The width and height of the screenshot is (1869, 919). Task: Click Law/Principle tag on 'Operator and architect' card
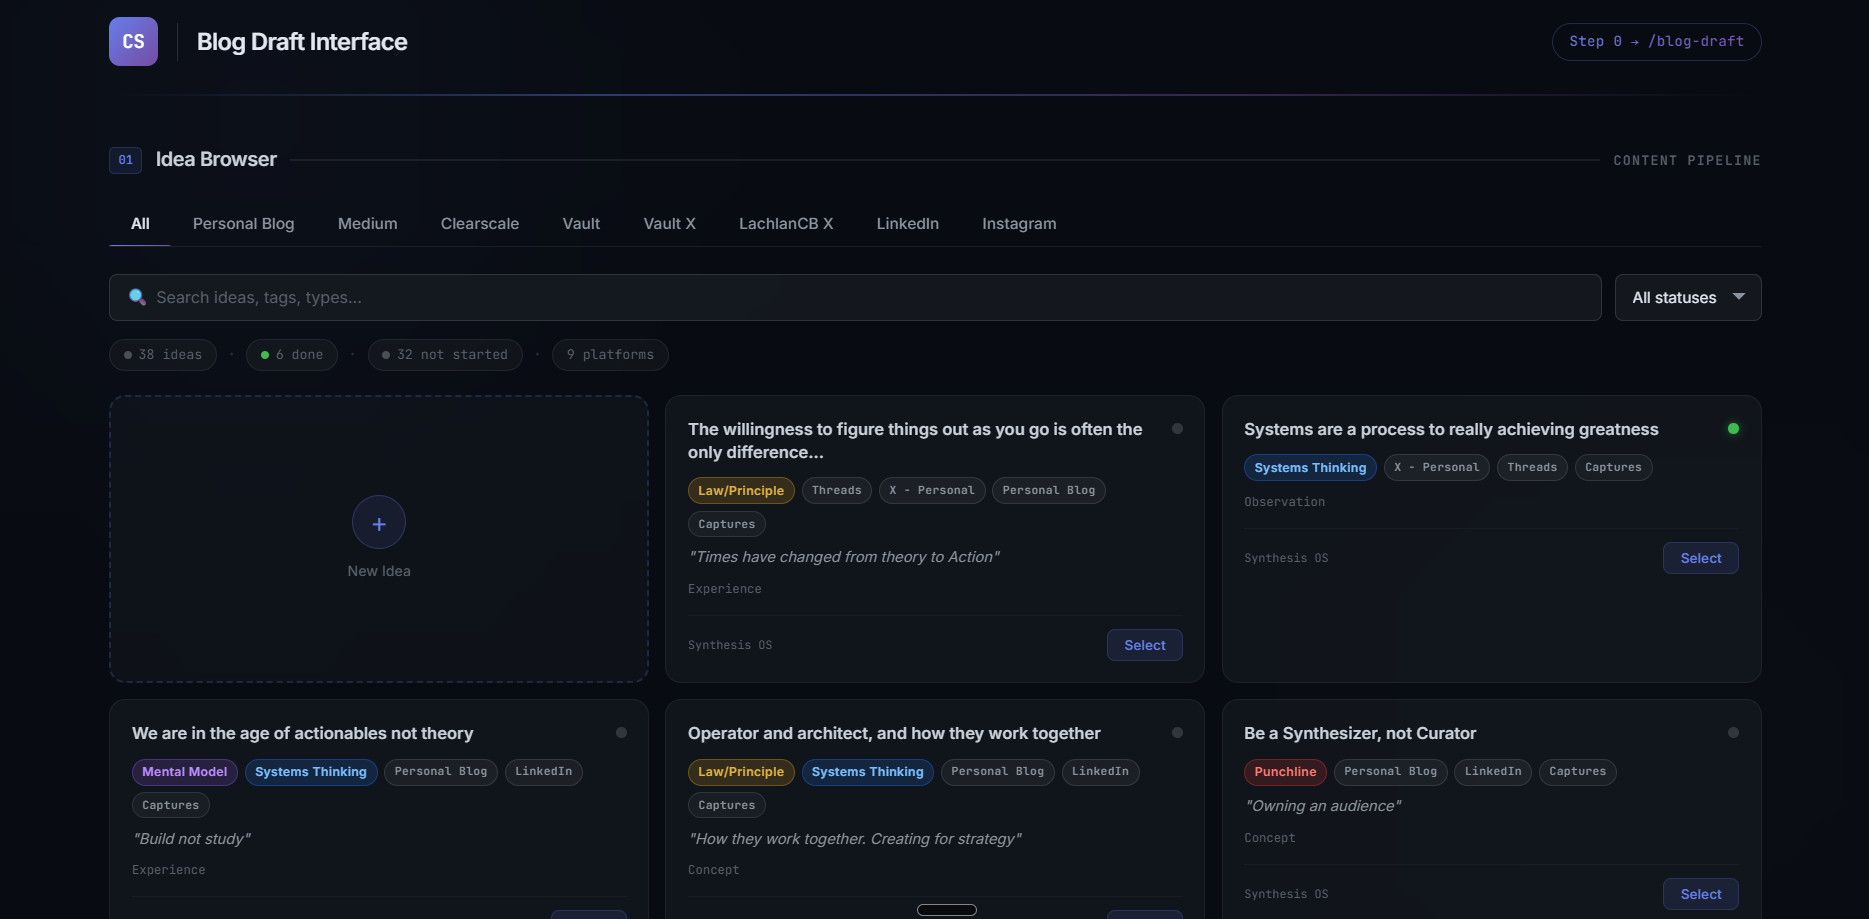(741, 772)
